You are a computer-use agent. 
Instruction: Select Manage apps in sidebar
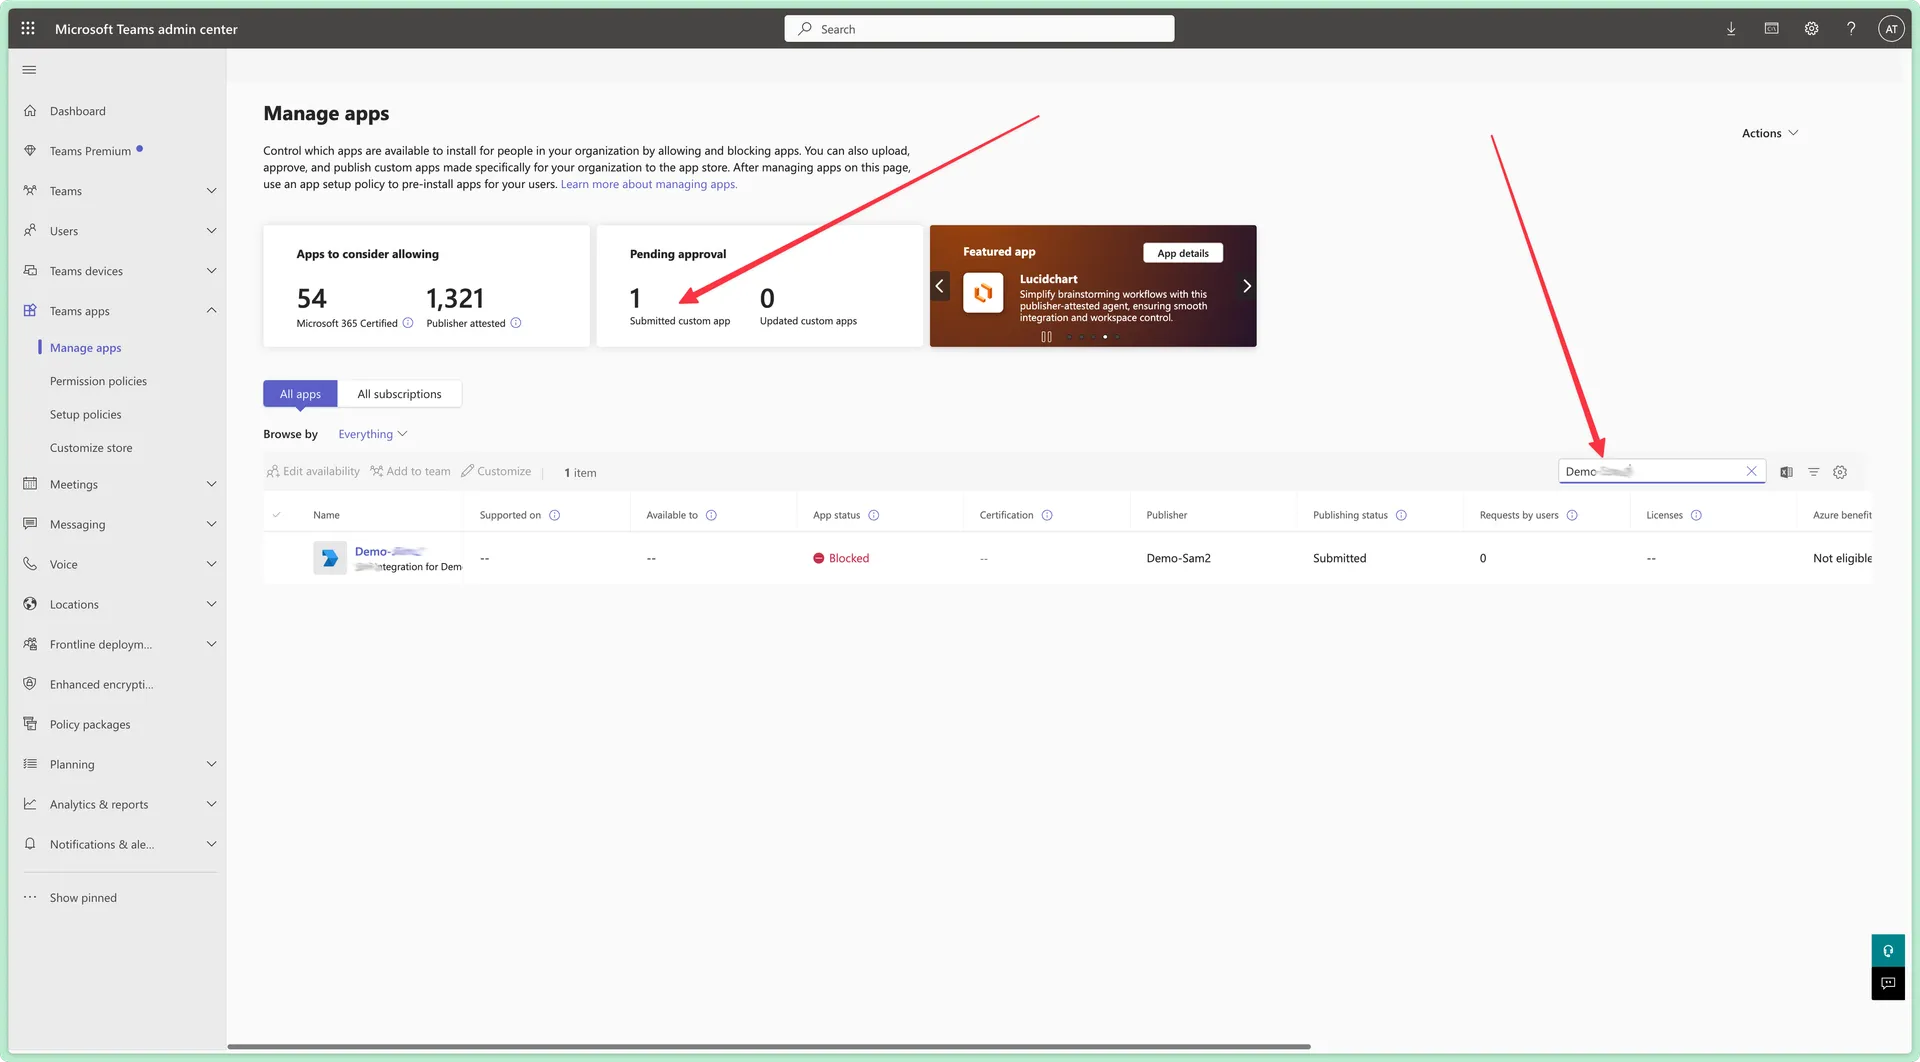(86, 348)
